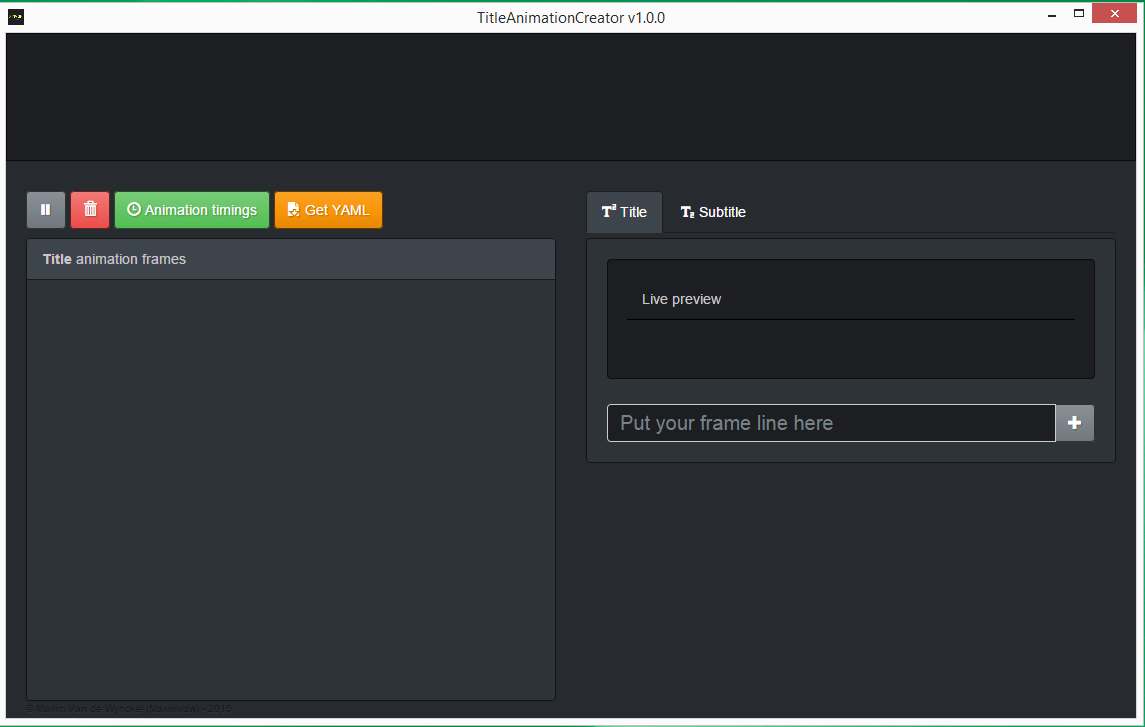Select the Title tab
Screen dimensions: 1145x727
click(x=624, y=212)
